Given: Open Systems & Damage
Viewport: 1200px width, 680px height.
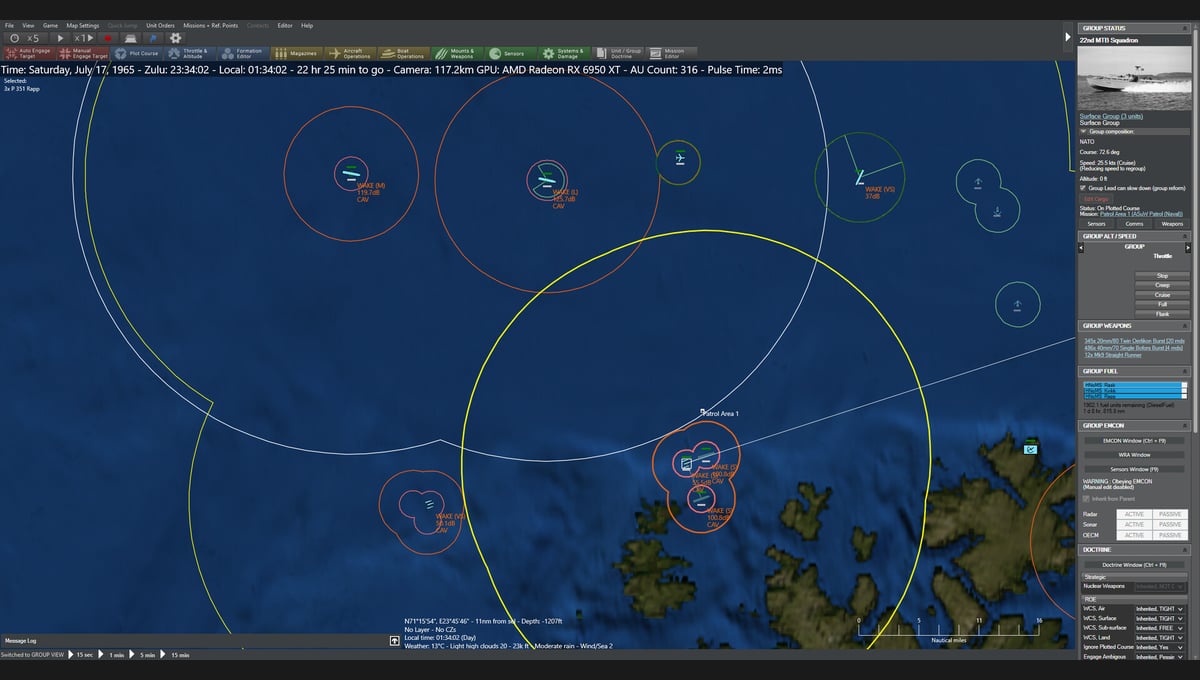Looking at the screenshot, I should pyautogui.click(x=562, y=53).
